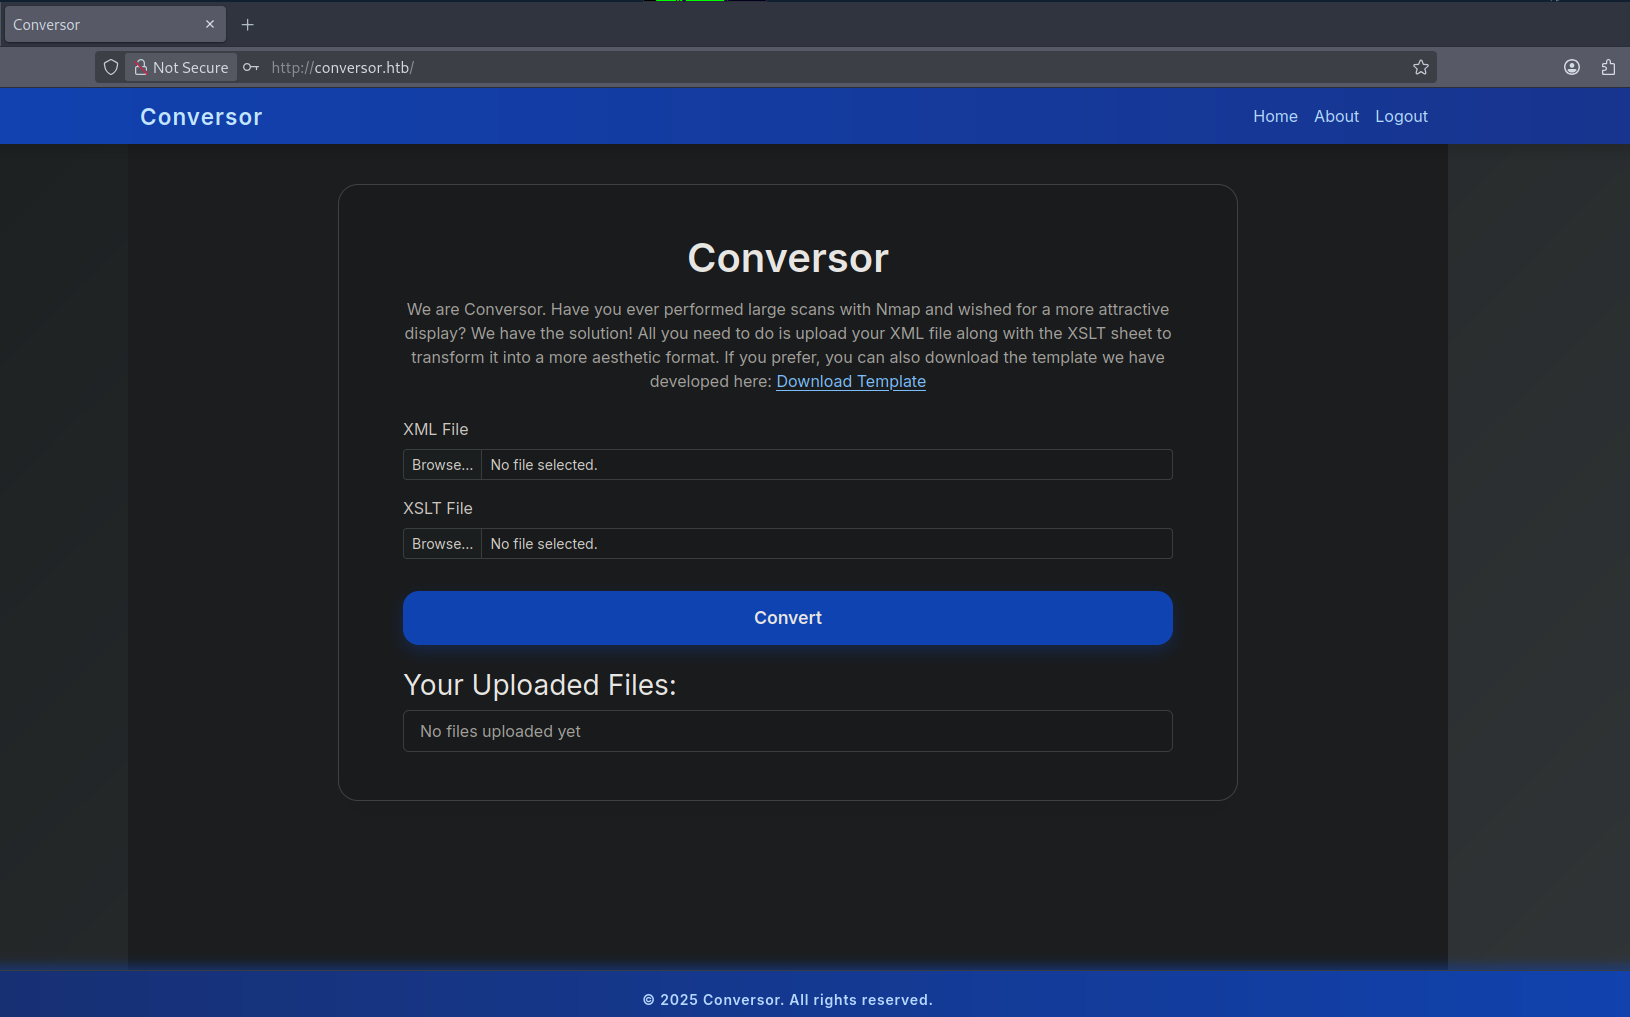Click the XML file name field
1630x1017 pixels.
pos(826,465)
